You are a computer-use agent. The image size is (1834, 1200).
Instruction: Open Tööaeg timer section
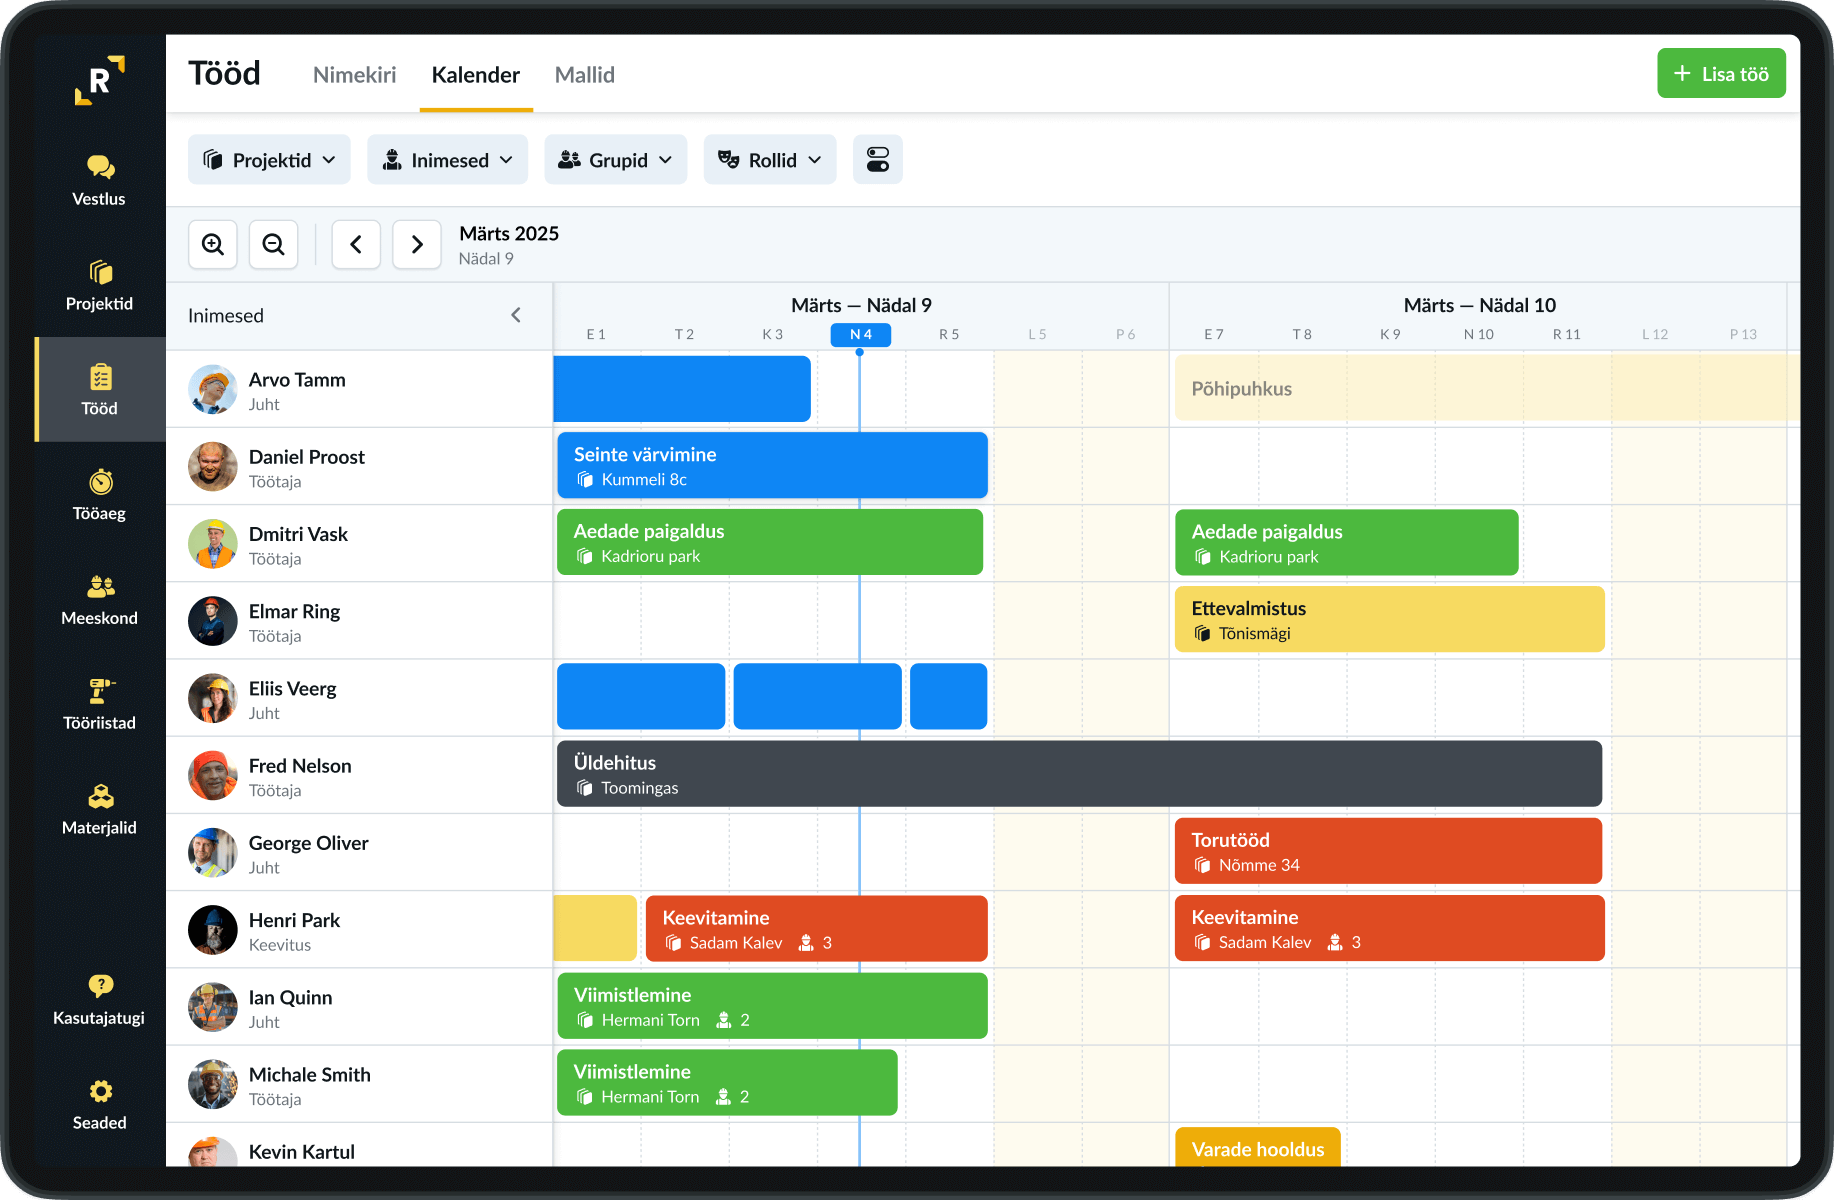pos(99,496)
